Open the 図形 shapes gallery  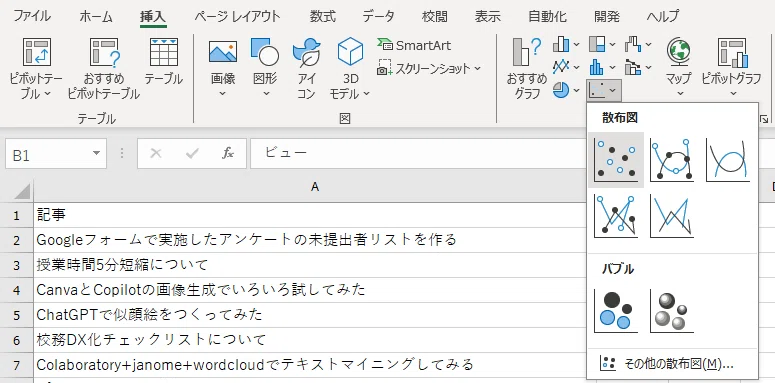(265, 68)
